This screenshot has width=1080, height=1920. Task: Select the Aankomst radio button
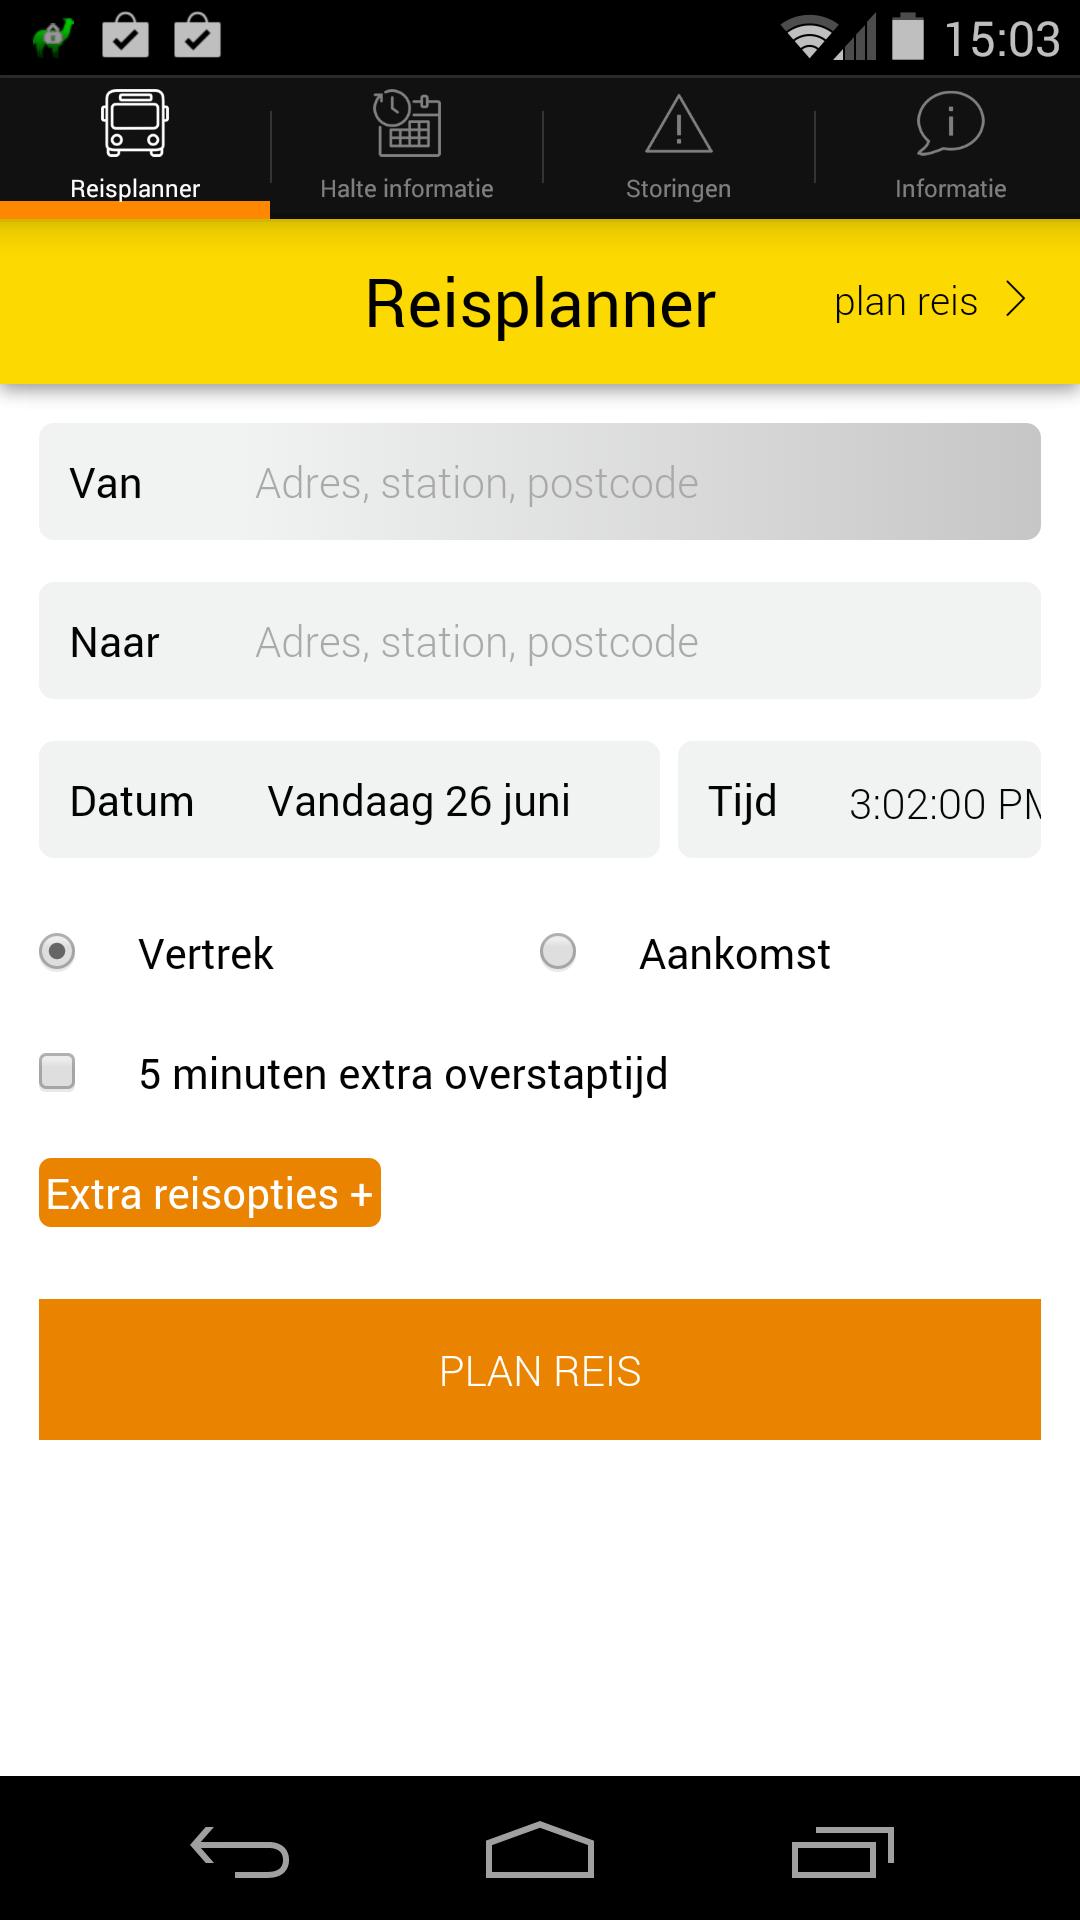coord(558,951)
